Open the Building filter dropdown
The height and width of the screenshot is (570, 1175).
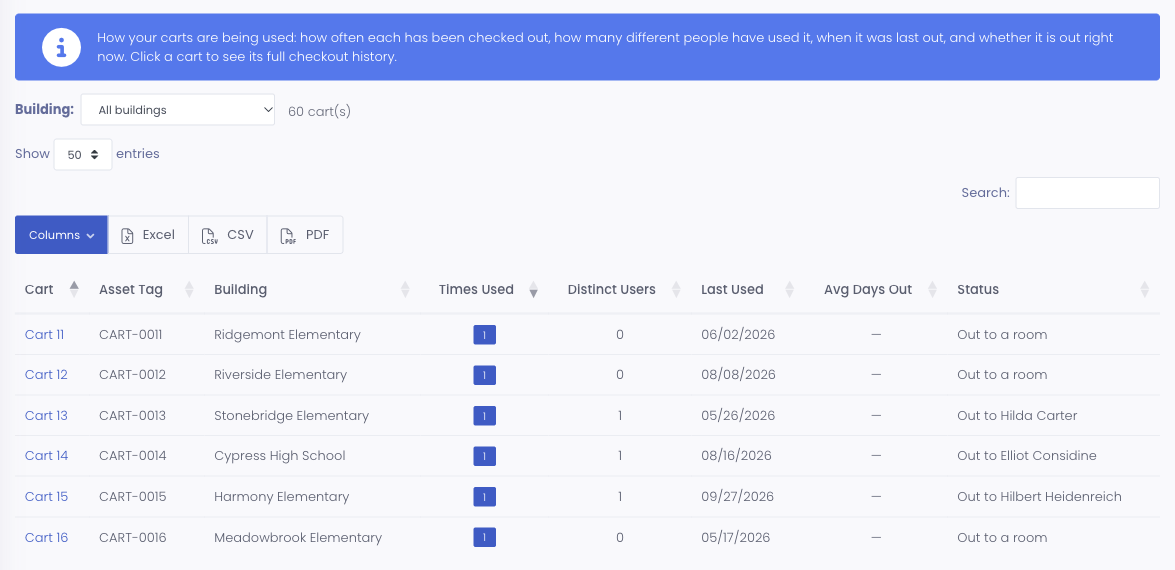coord(178,110)
